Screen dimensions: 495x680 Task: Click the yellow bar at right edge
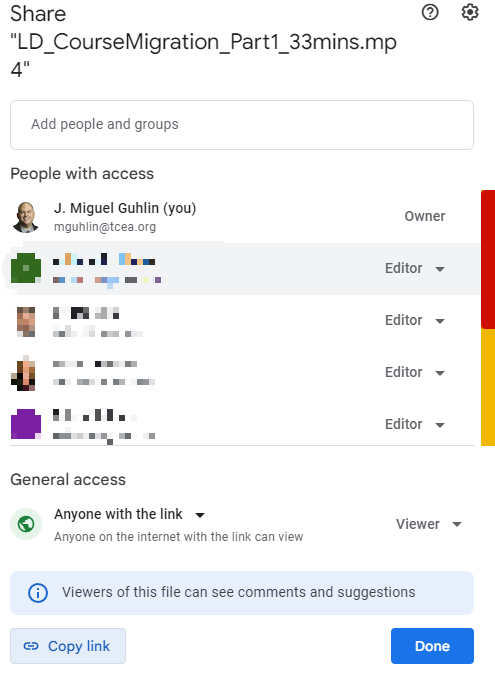pos(488,387)
